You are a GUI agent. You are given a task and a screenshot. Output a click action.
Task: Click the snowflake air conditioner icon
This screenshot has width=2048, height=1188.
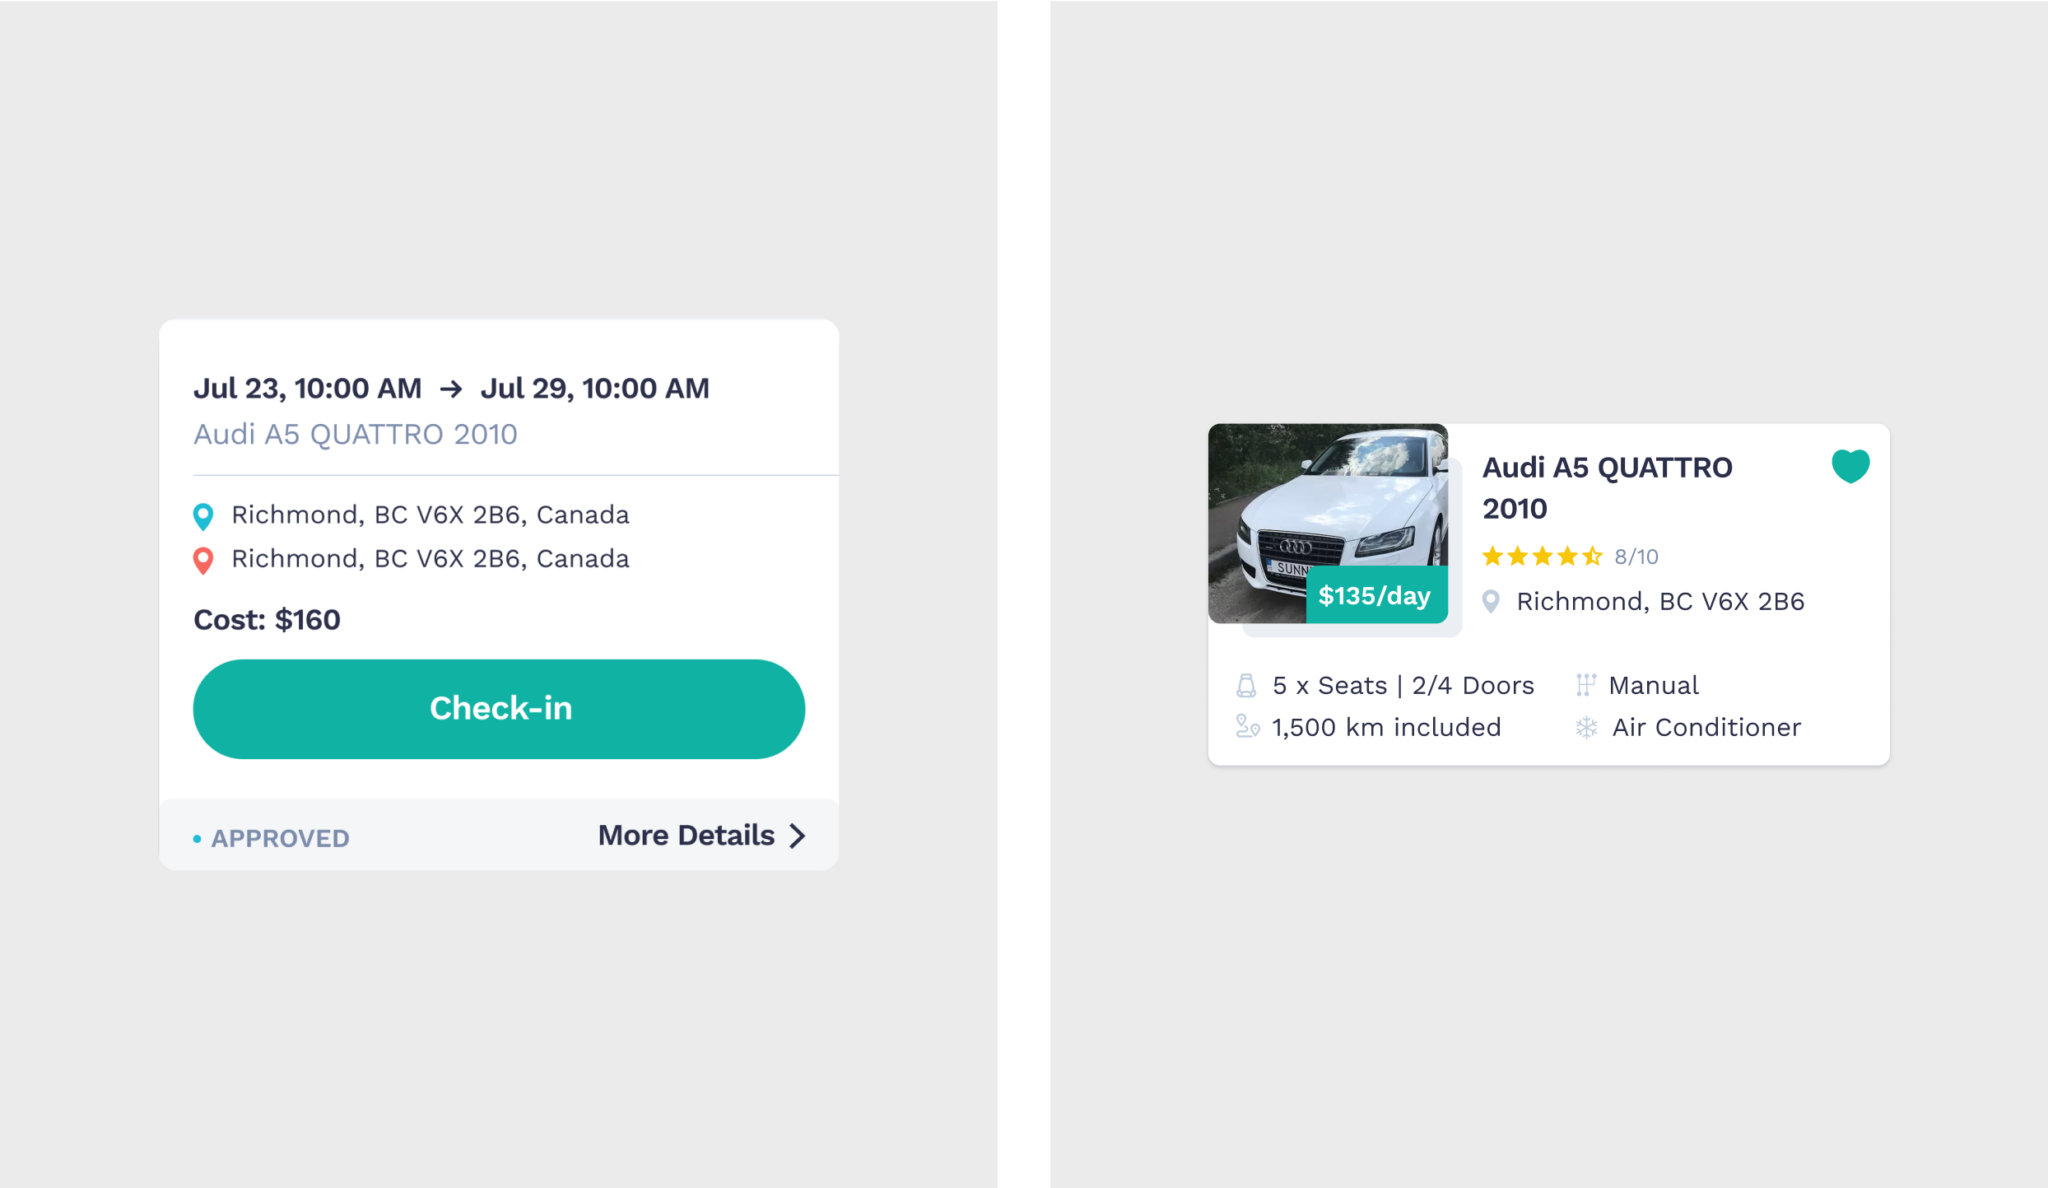[1586, 727]
